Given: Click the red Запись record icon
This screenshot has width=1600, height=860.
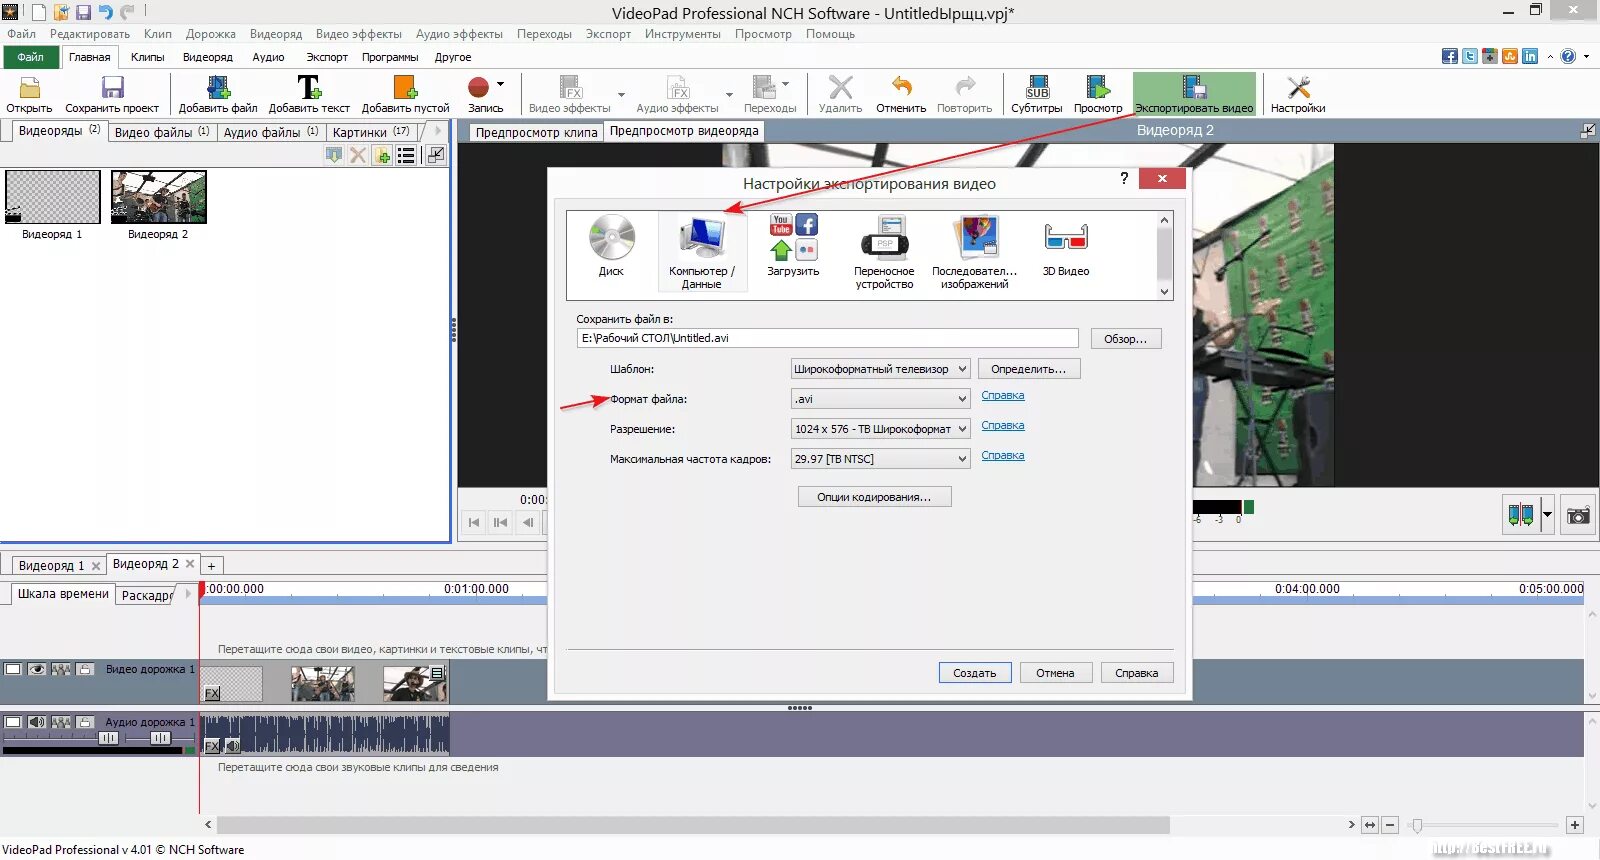Looking at the screenshot, I should click(x=479, y=88).
